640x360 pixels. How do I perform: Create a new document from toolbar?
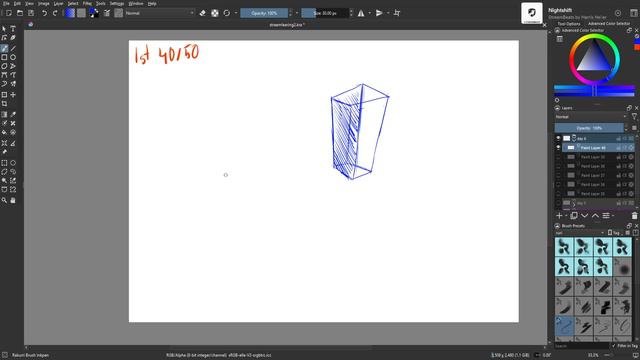[9, 13]
